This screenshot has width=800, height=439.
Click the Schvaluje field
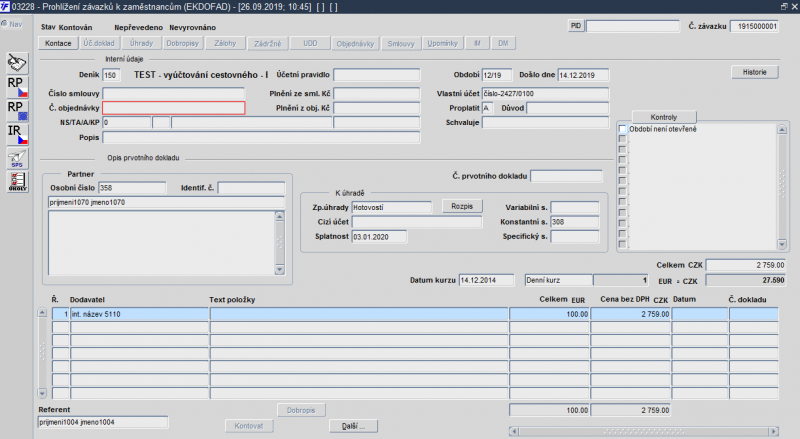tap(545, 123)
